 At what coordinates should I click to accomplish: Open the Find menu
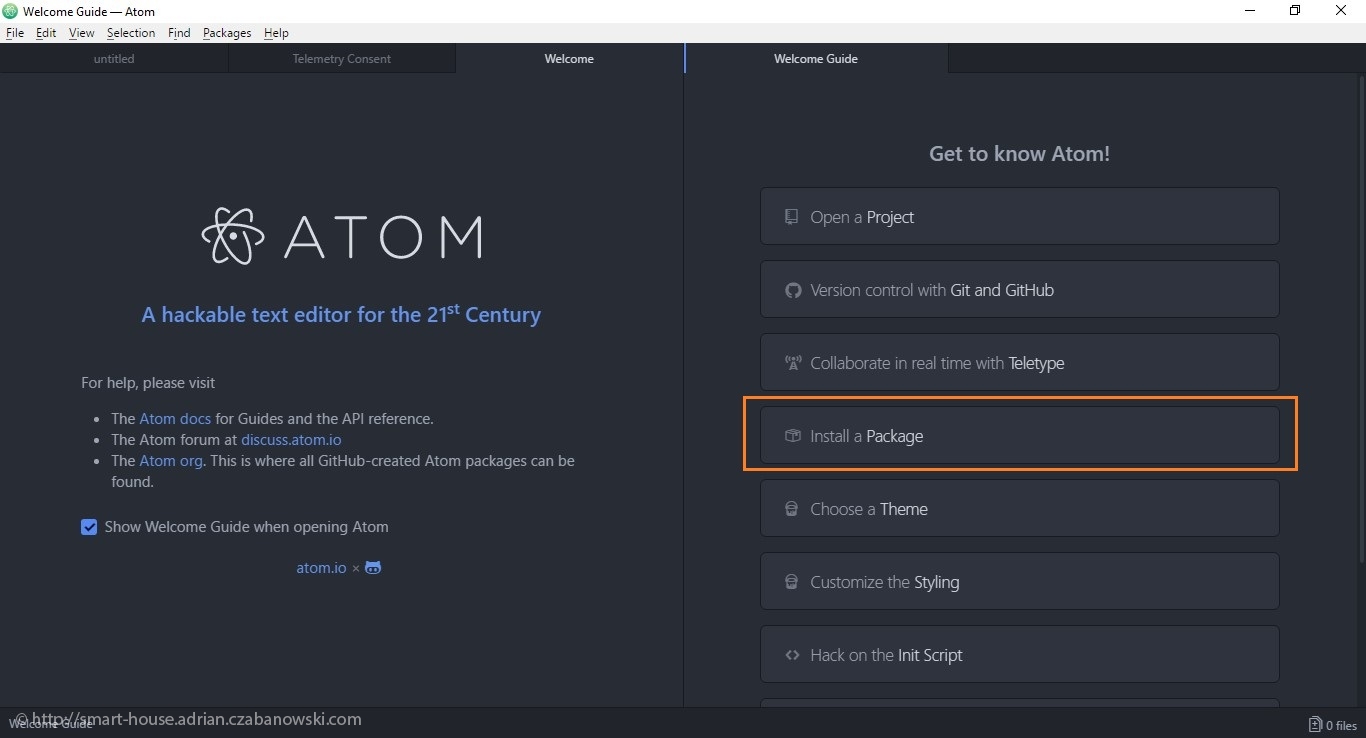(179, 33)
